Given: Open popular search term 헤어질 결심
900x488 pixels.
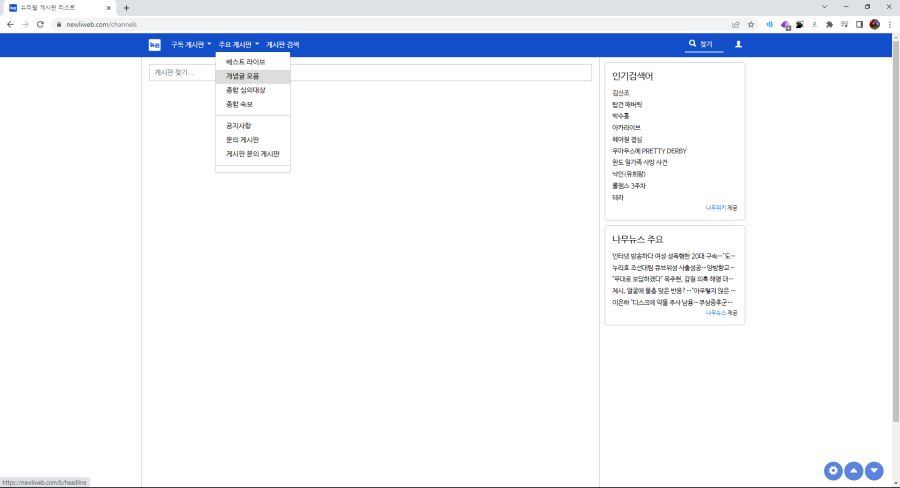Looking at the screenshot, I should tap(627, 140).
